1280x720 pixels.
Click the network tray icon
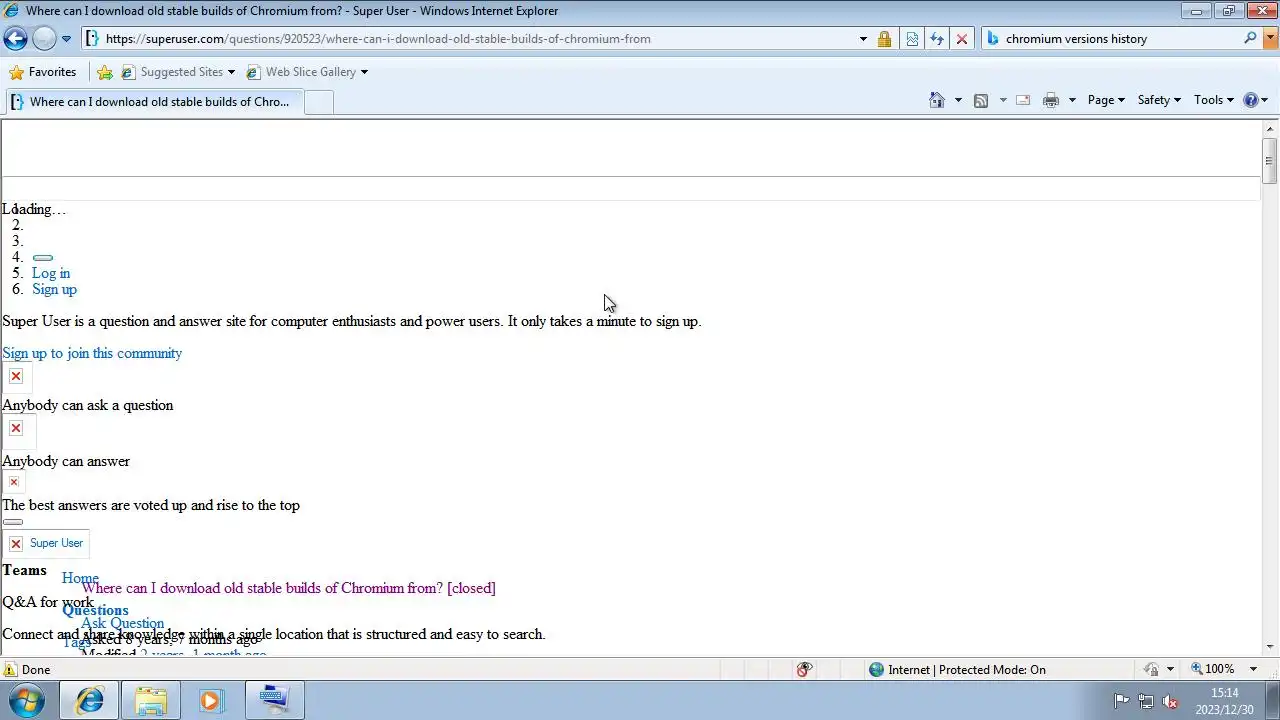1146,701
